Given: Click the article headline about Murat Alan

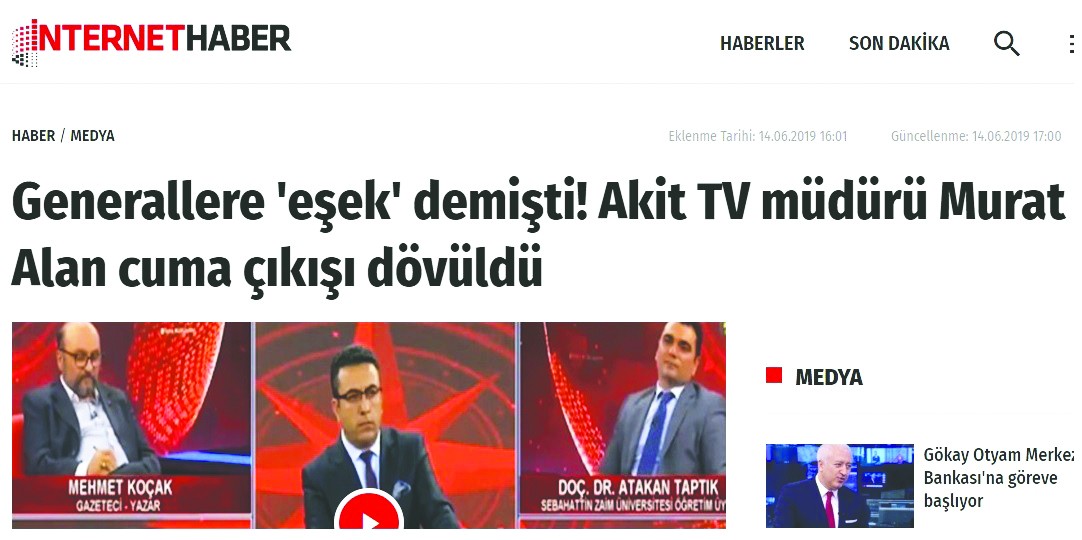Looking at the screenshot, I should (538, 234).
